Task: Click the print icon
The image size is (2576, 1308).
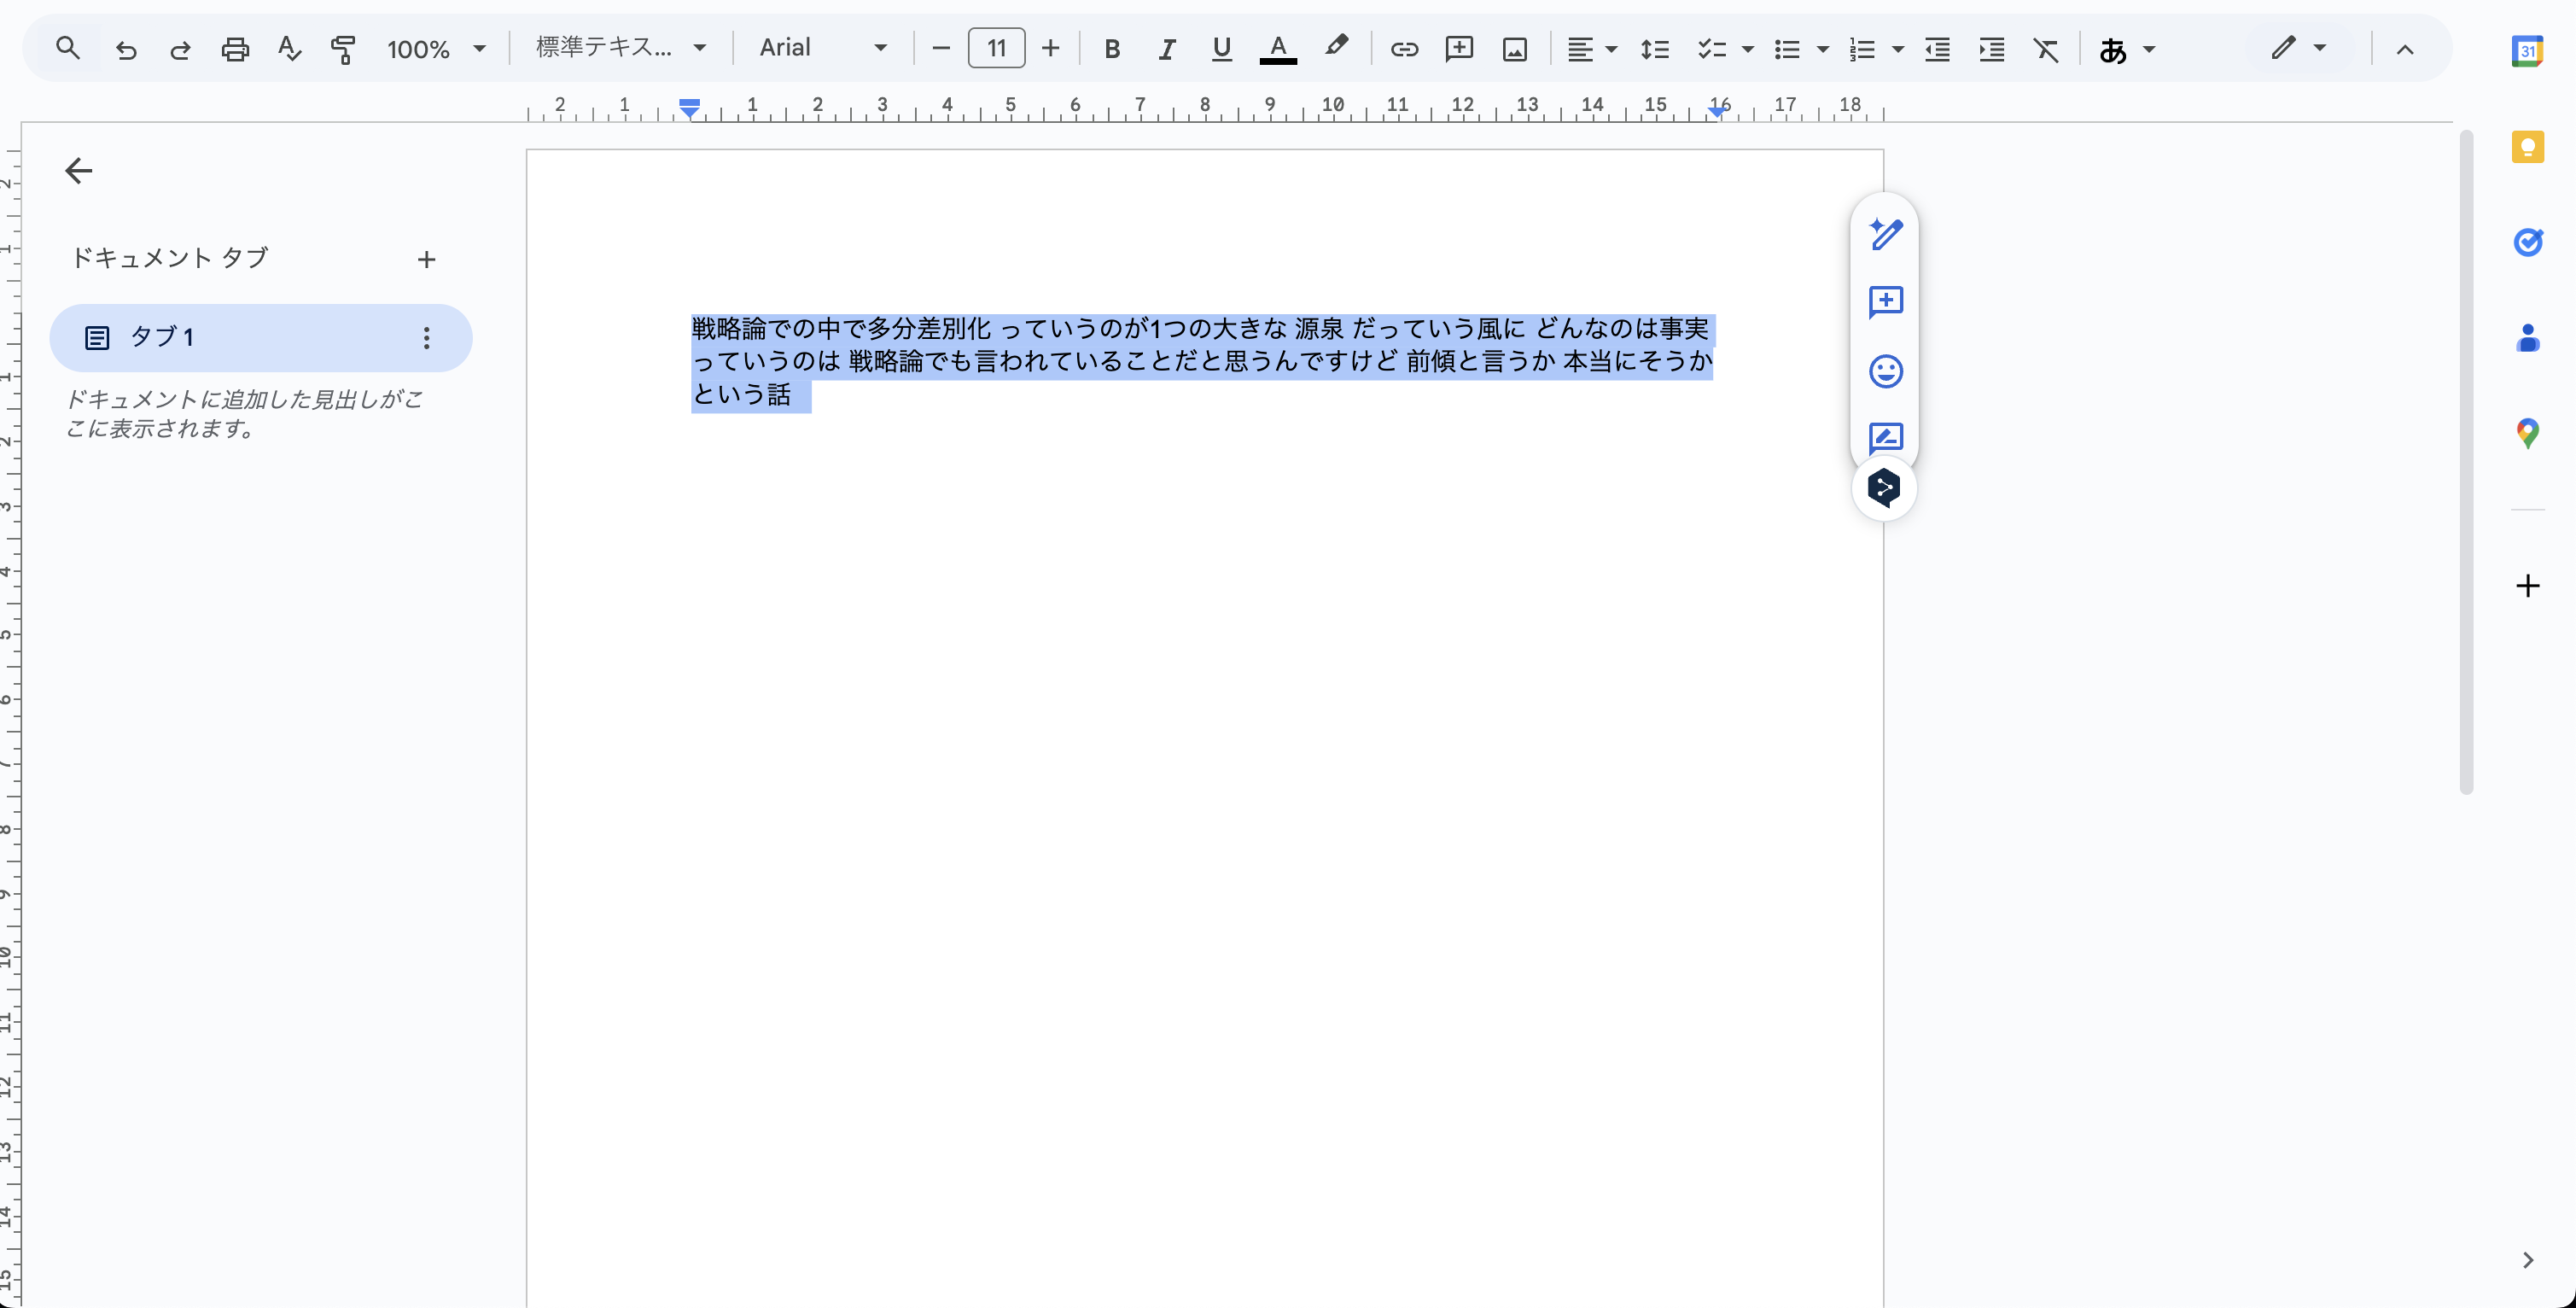Action: point(235,49)
